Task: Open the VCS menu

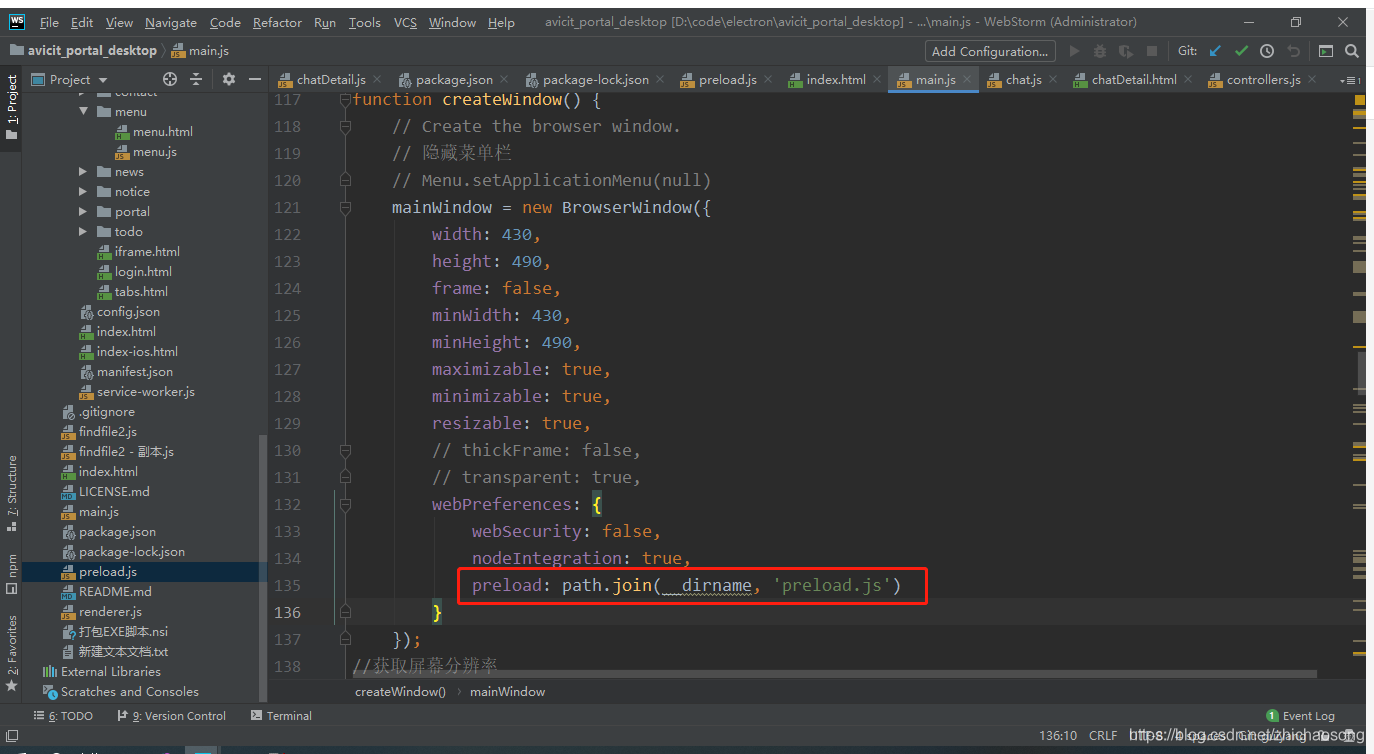Action: pyautogui.click(x=405, y=22)
